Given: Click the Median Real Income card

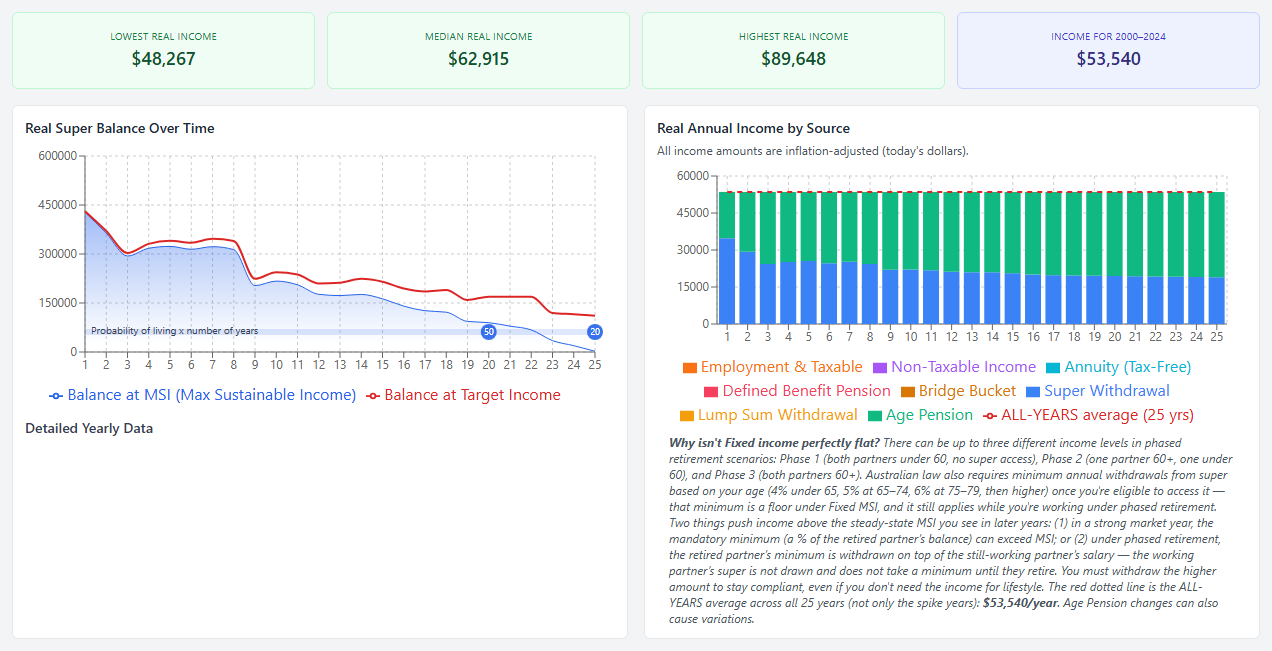Looking at the screenshot, I should point(478,50).
